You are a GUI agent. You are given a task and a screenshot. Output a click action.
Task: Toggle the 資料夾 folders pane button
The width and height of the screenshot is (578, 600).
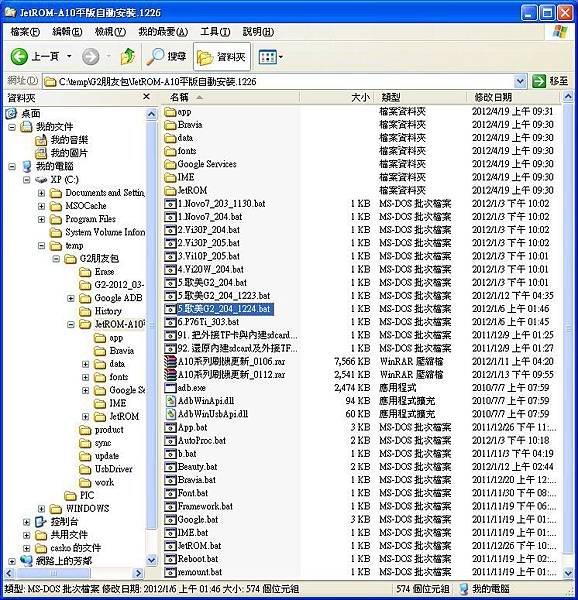(221, 57)
